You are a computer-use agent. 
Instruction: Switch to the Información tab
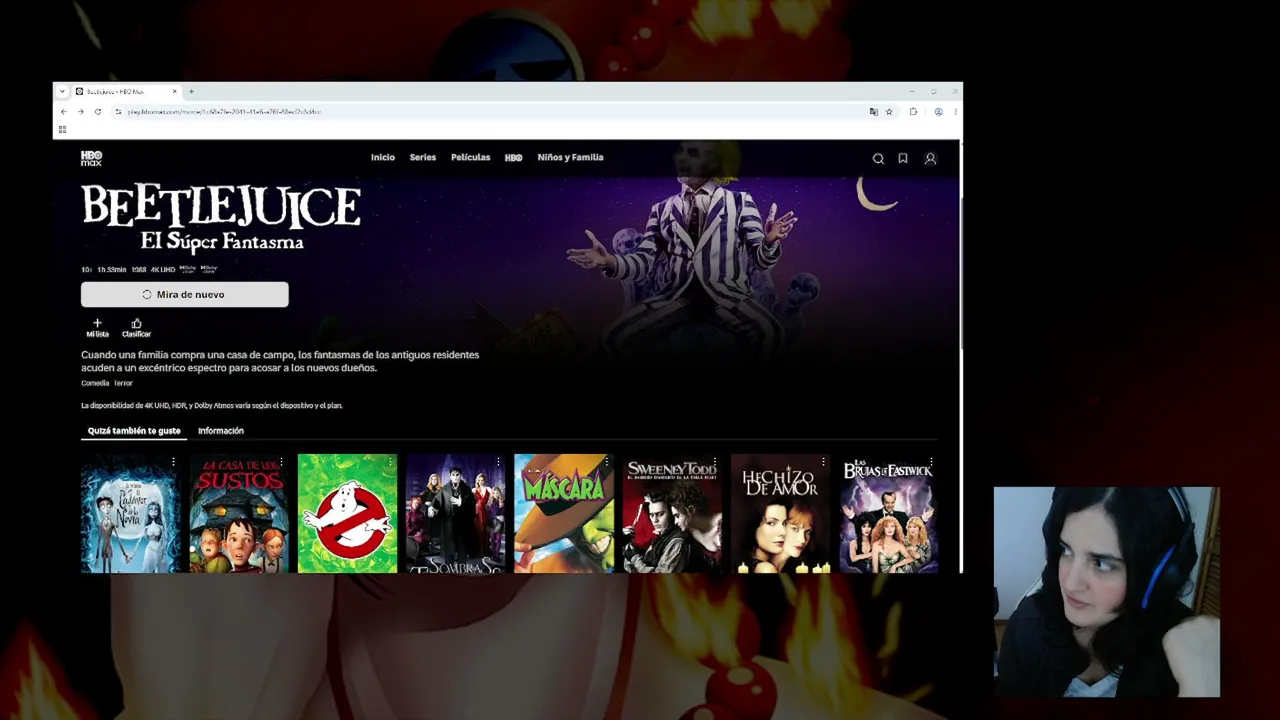click(x=221, y=431)
